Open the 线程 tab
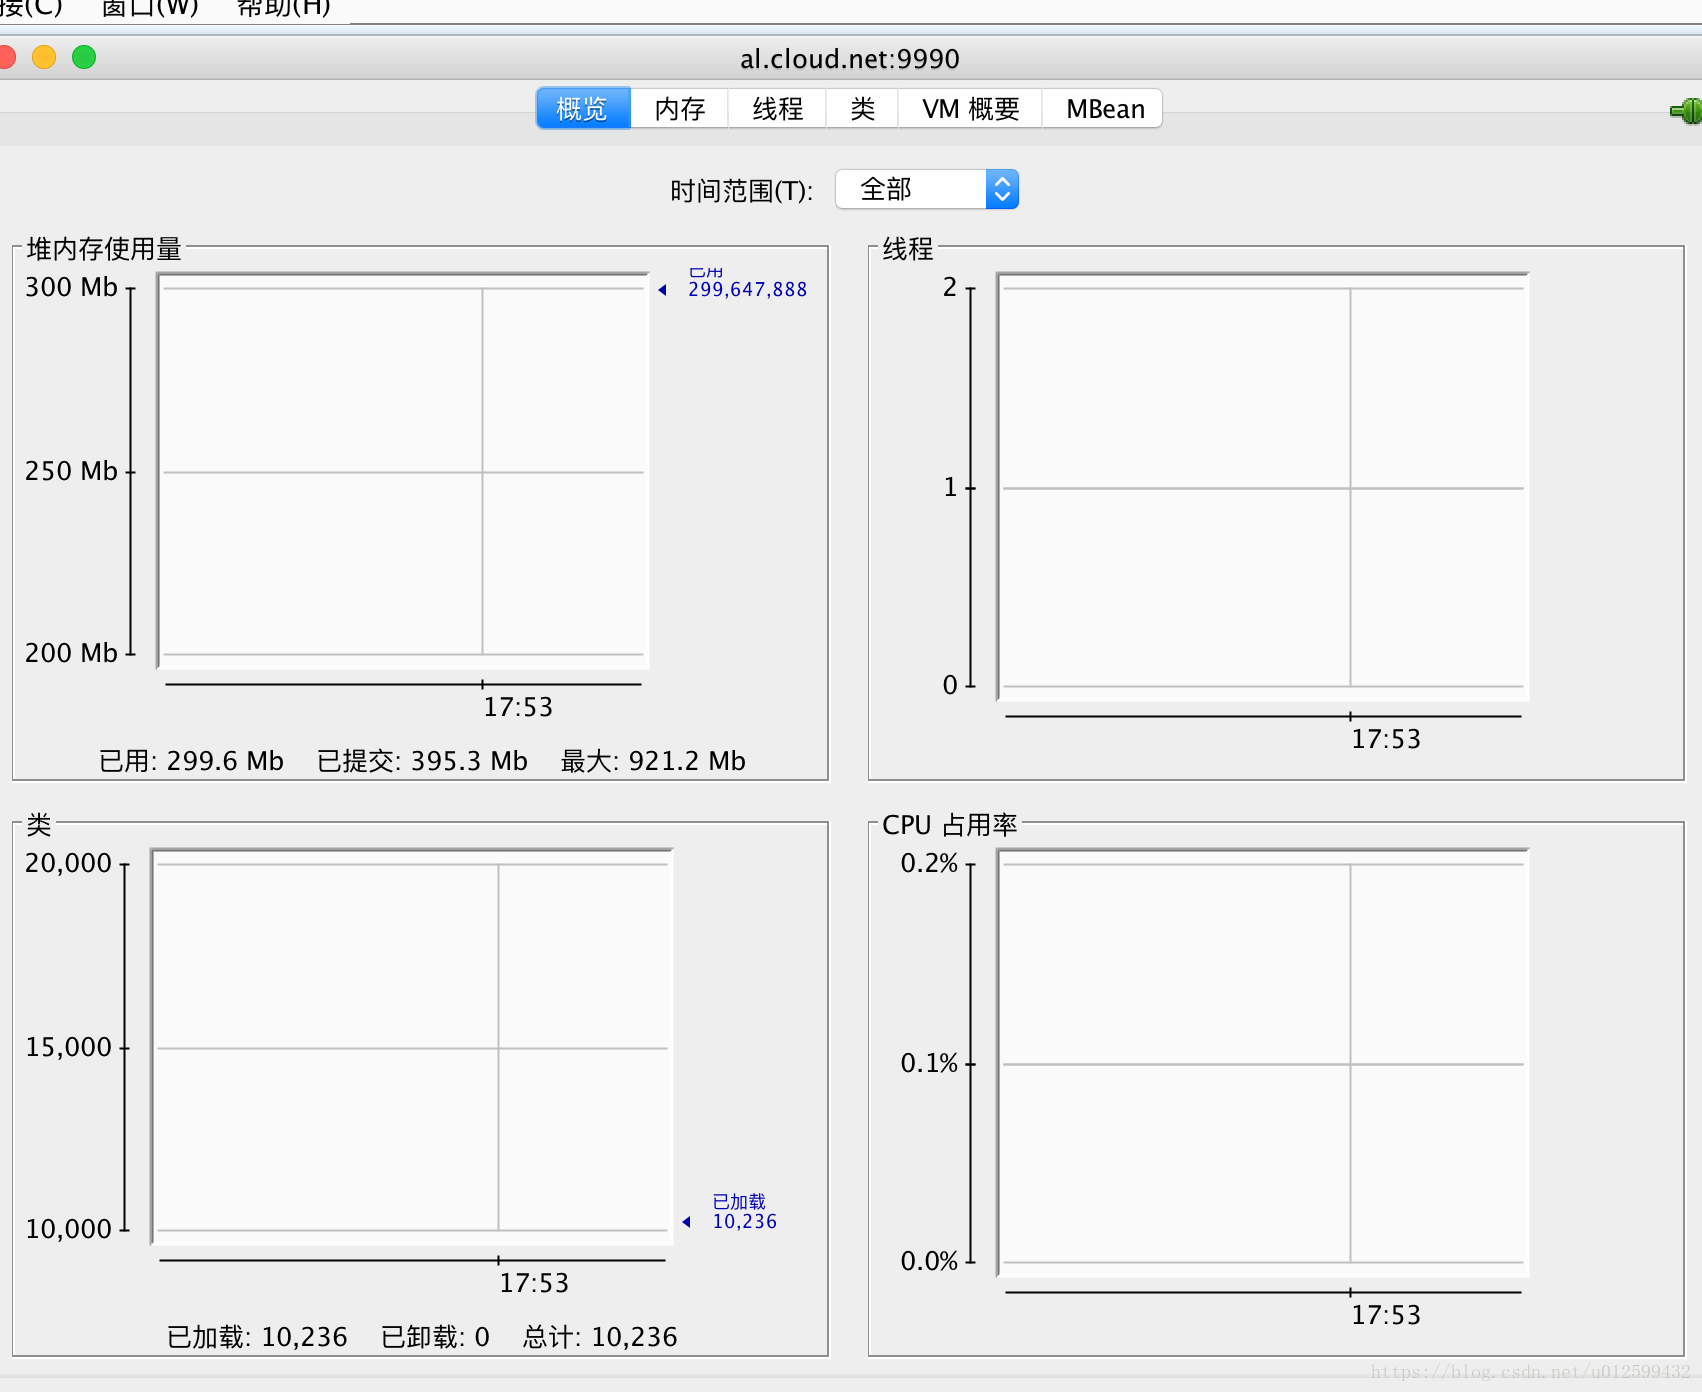1702x1392 pixels. pos(778,108)
